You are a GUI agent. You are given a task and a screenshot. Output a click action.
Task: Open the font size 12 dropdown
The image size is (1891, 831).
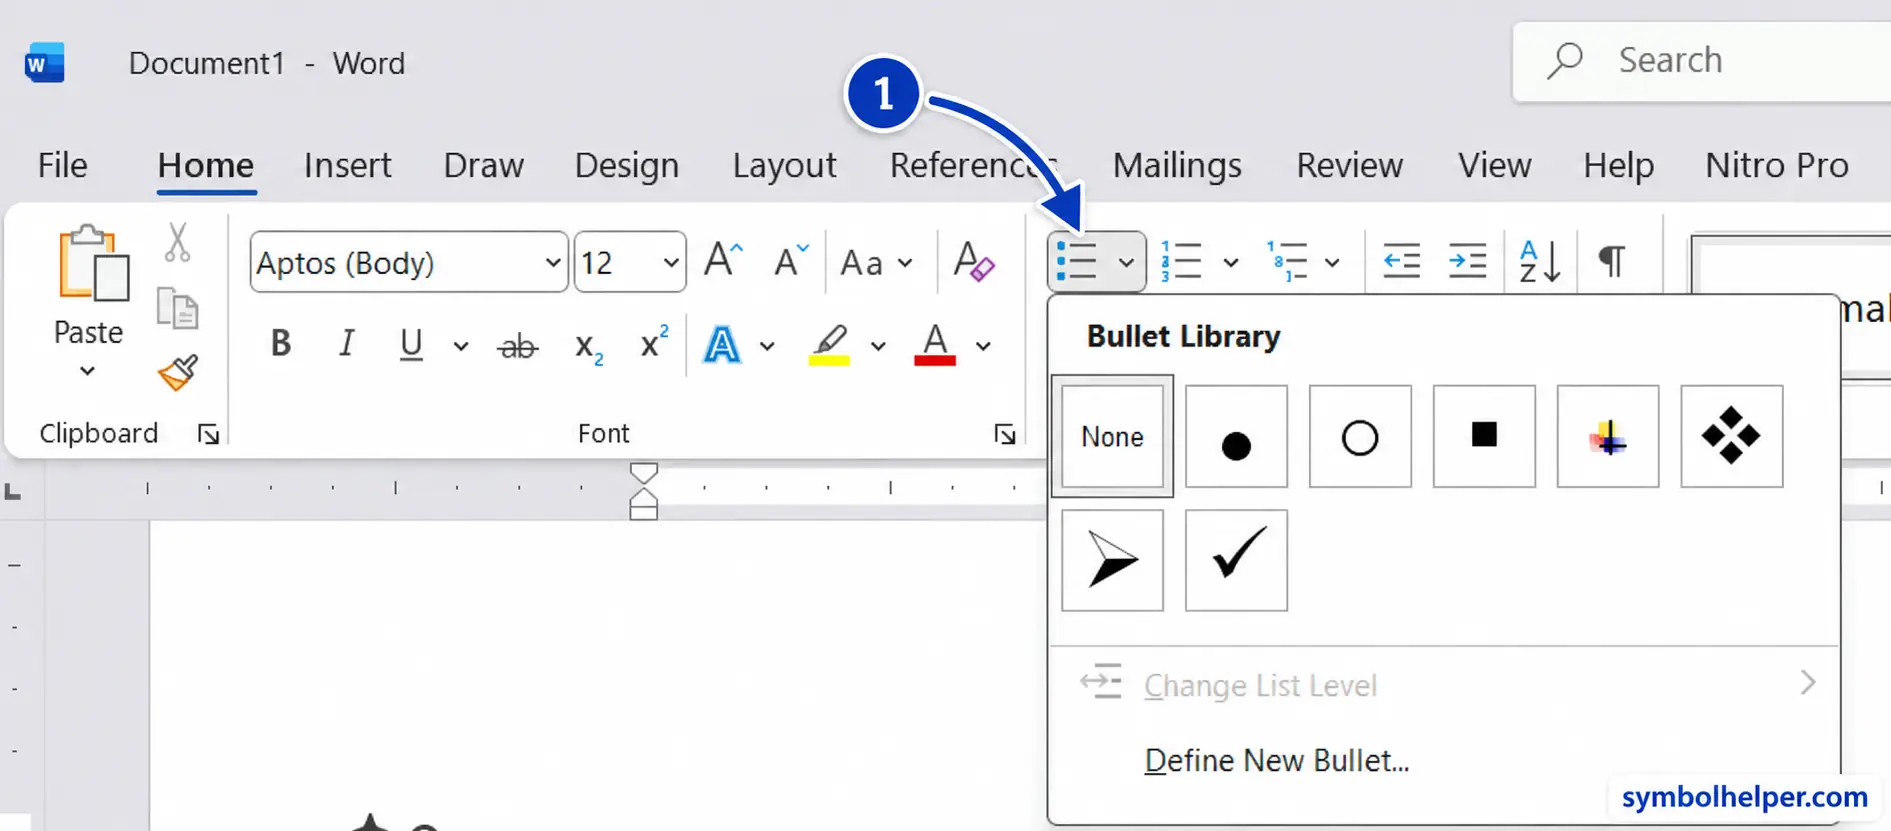670,263
